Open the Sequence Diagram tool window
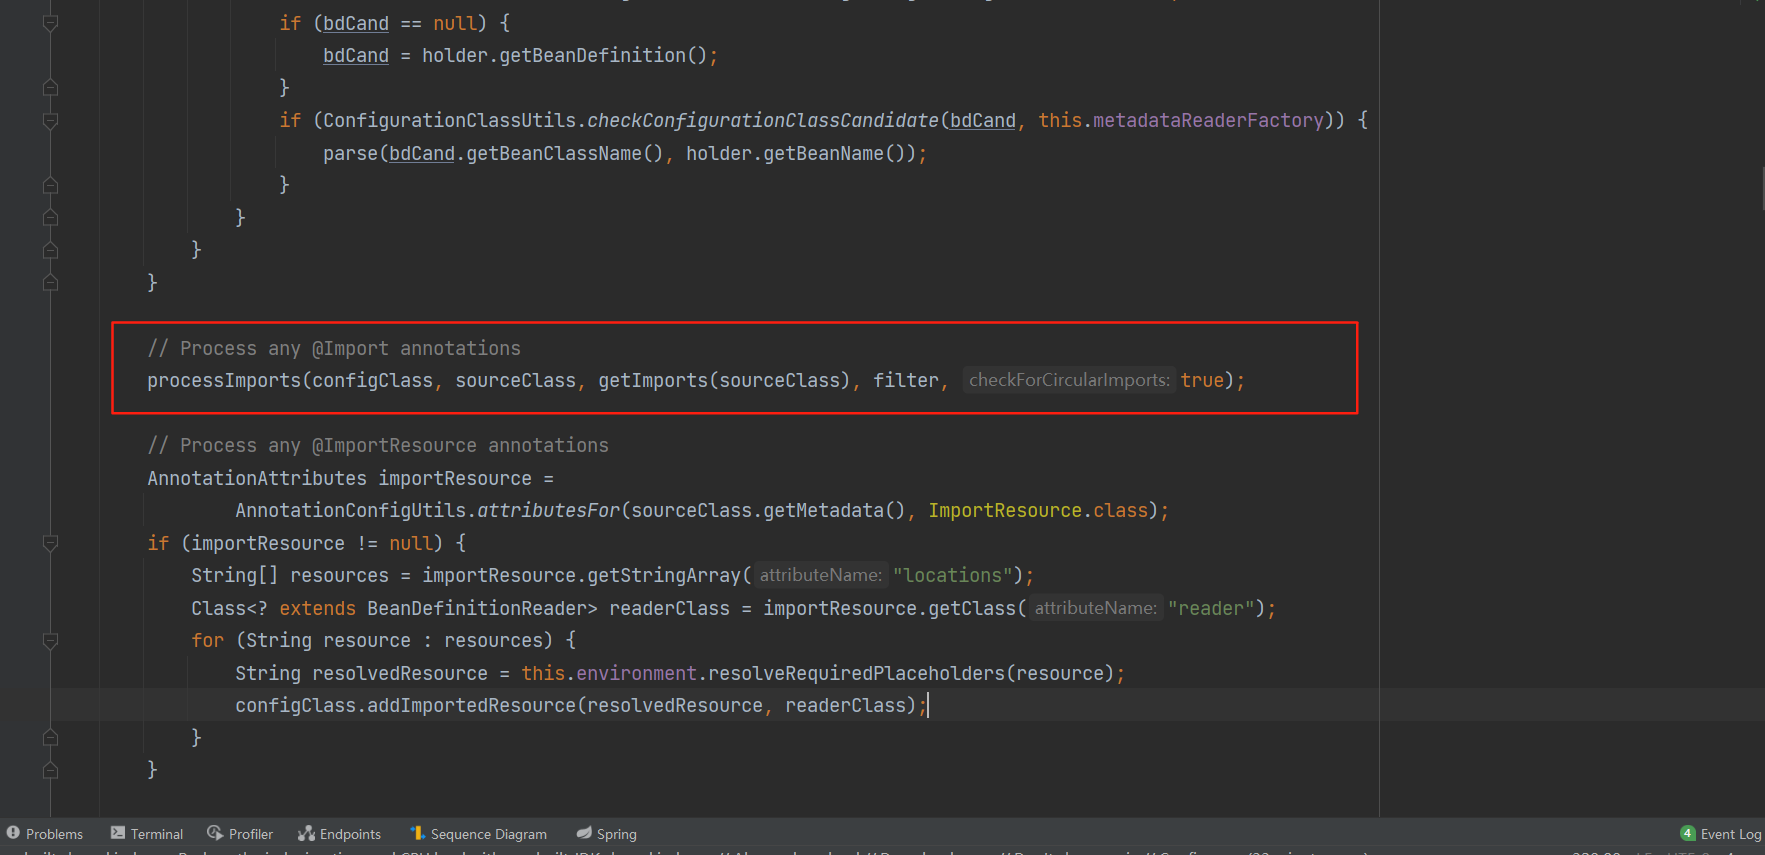1765x855 pixels. [478, 834]
